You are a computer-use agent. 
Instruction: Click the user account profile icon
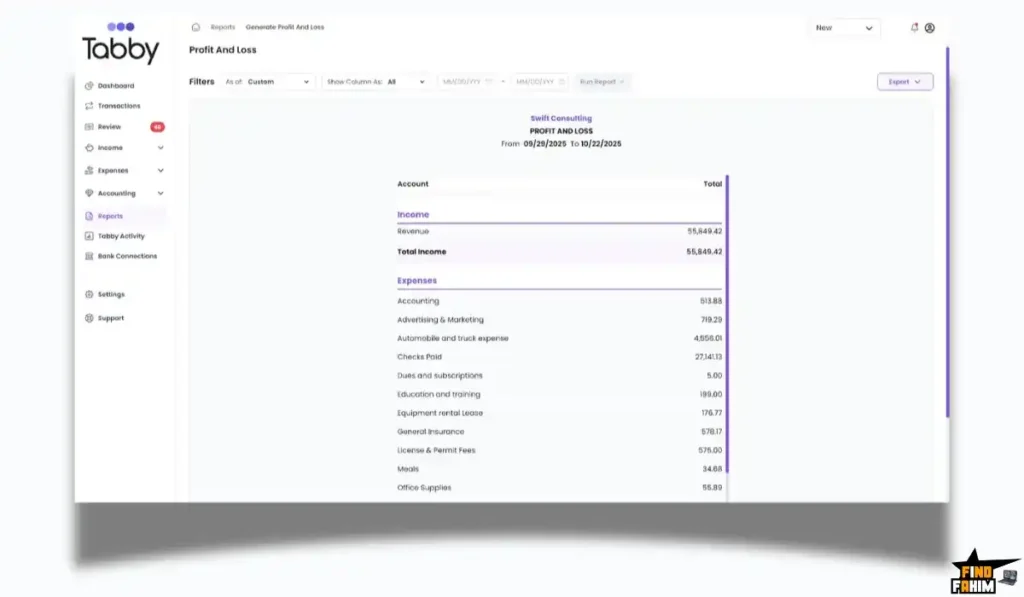pos(931,28)
